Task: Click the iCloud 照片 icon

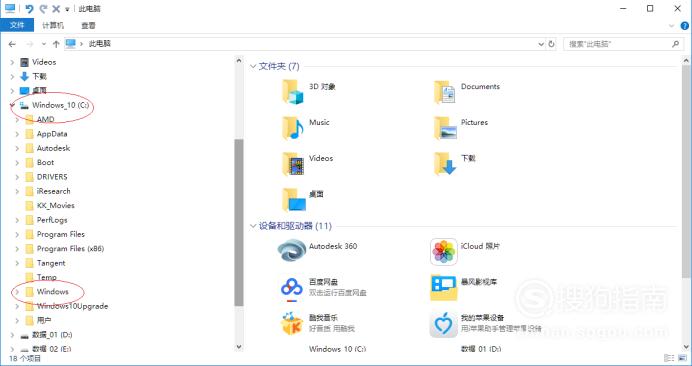Action: [444, 252]
